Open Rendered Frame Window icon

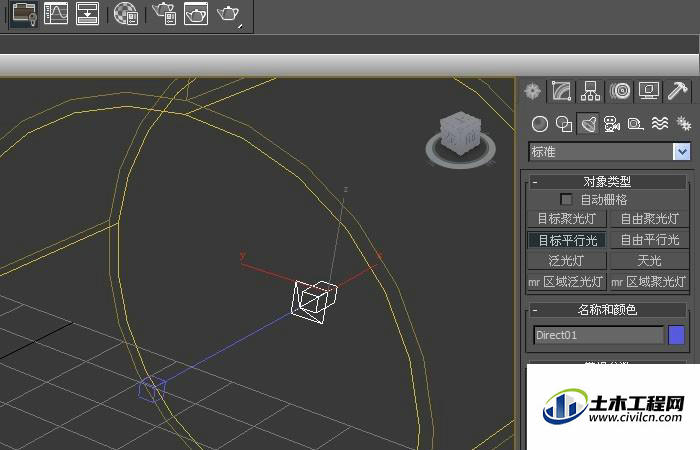click(196, 13)
